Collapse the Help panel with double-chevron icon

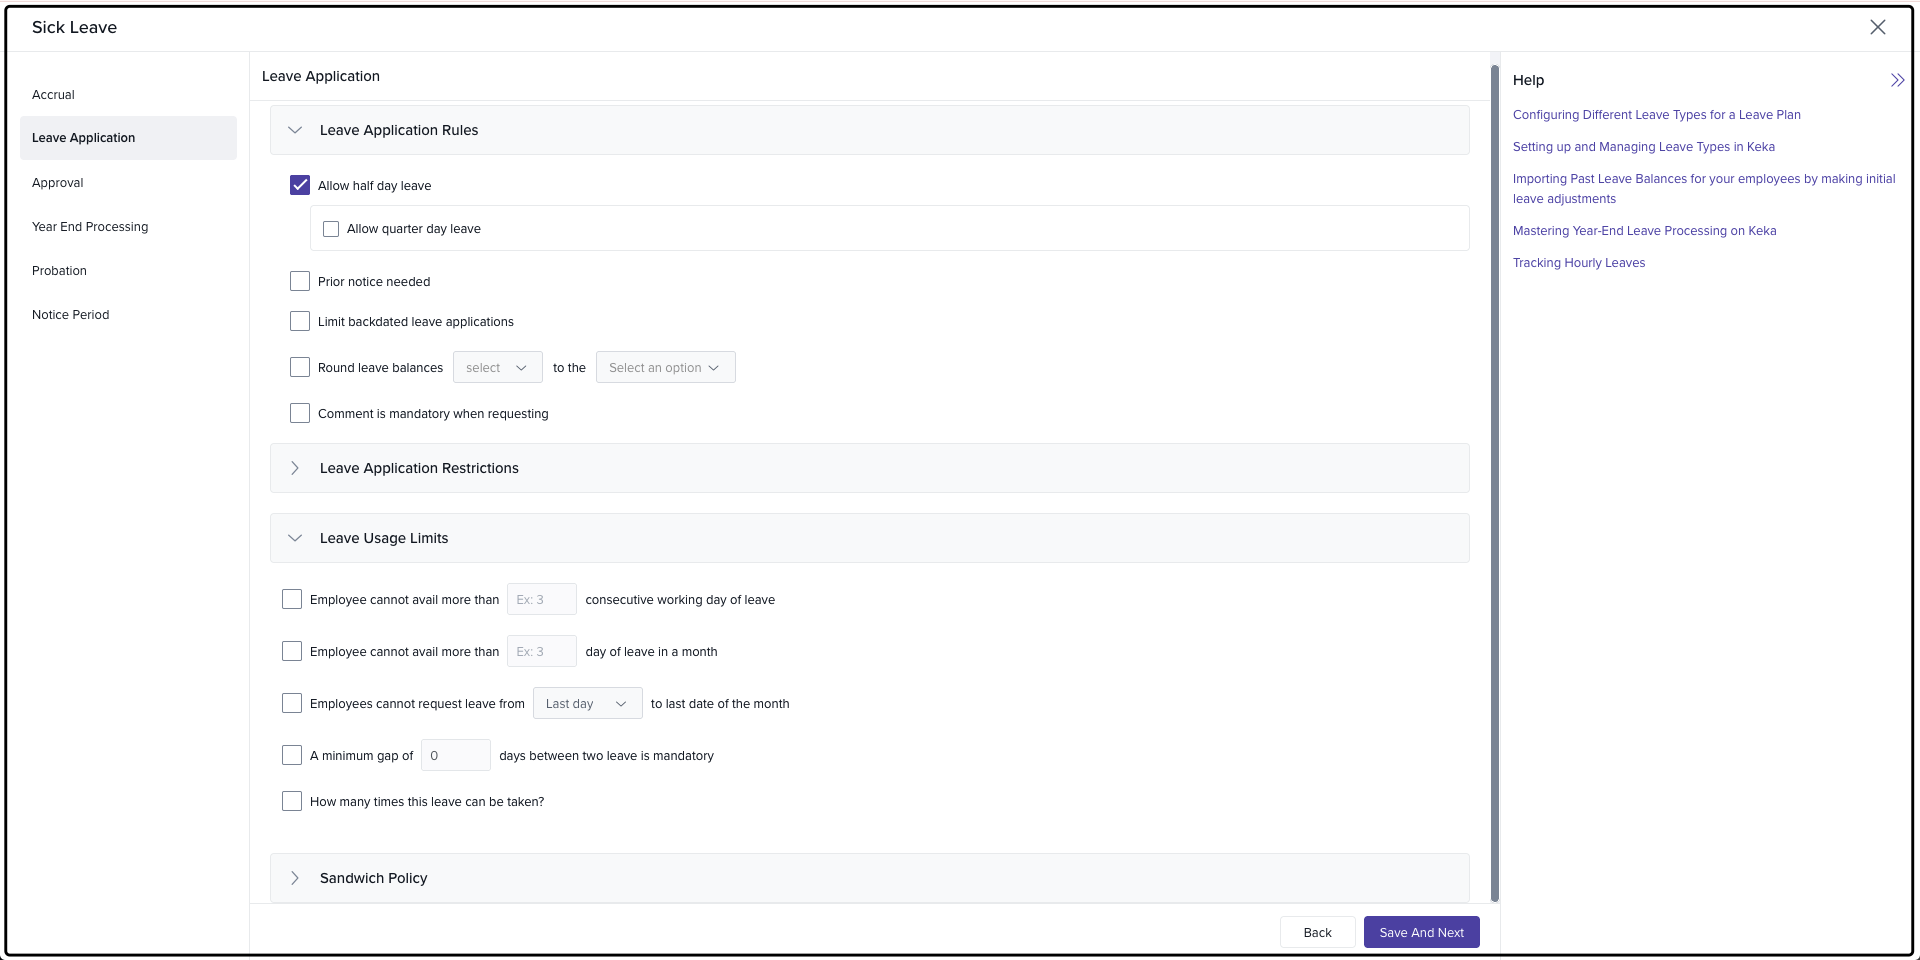(x=1897, y=80)
